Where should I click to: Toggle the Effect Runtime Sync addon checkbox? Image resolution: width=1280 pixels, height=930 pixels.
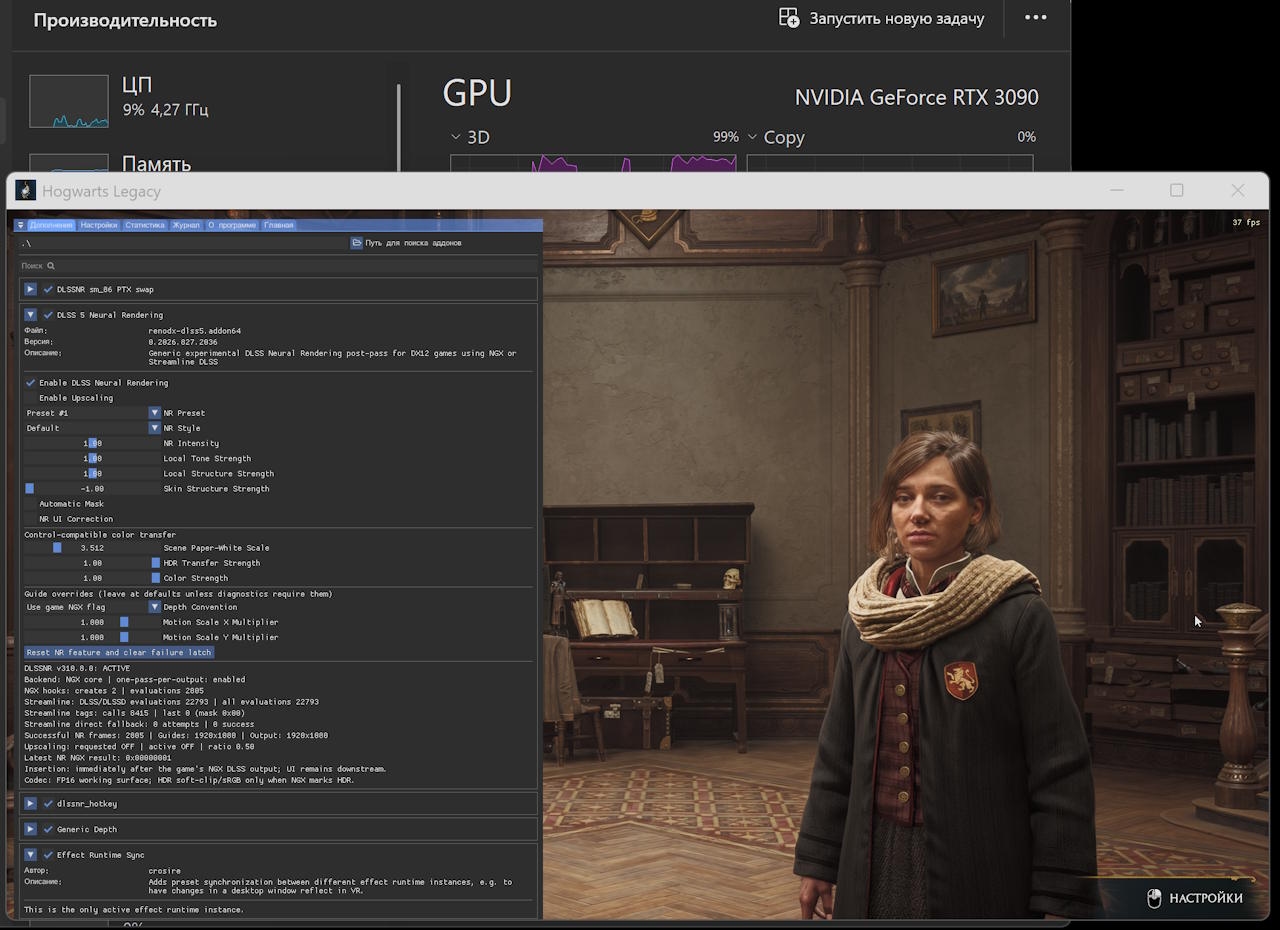point(48,855)
